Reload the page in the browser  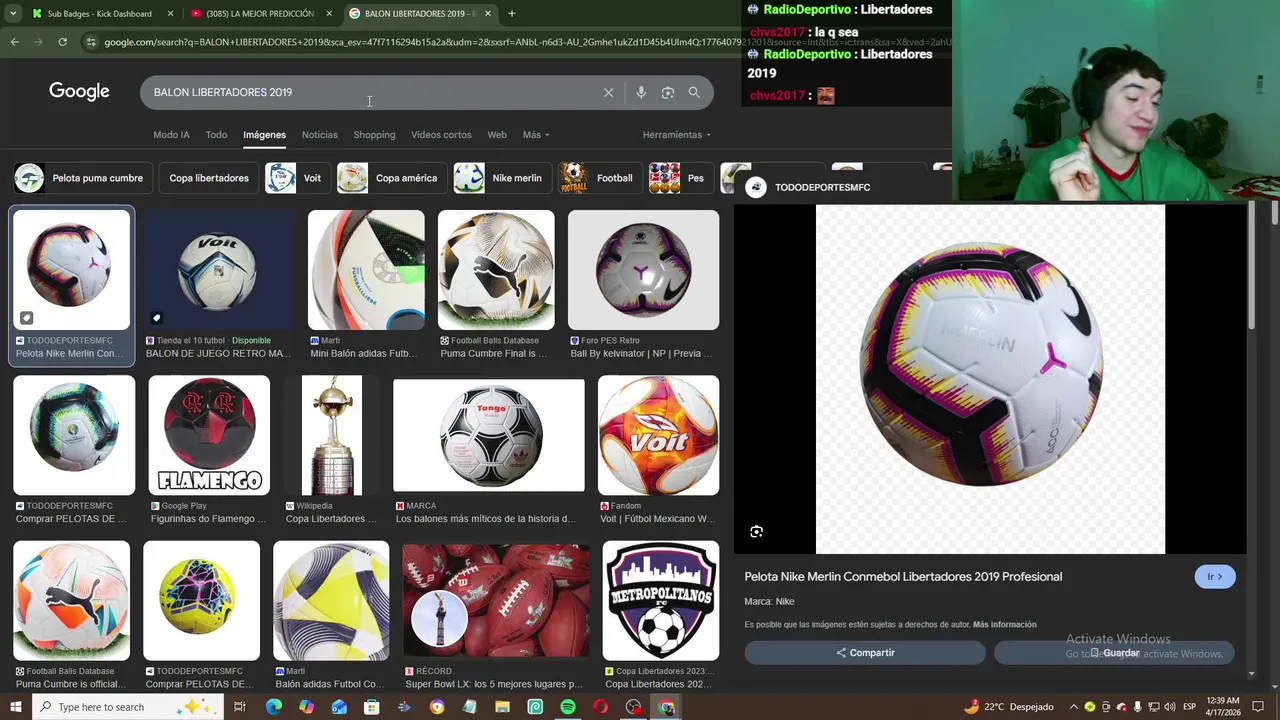coord(62,42)
